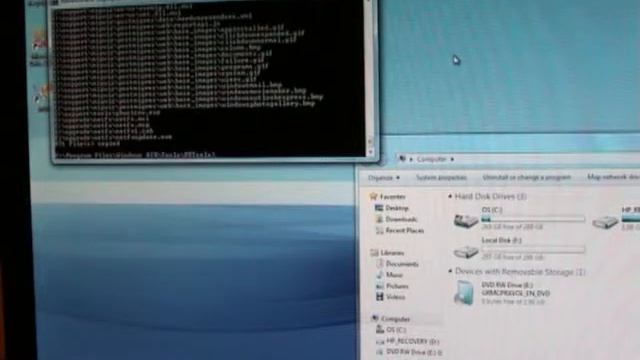640x360 pixels.
Task: Select Computer label in navigation pane
Action: click(396, 319)
